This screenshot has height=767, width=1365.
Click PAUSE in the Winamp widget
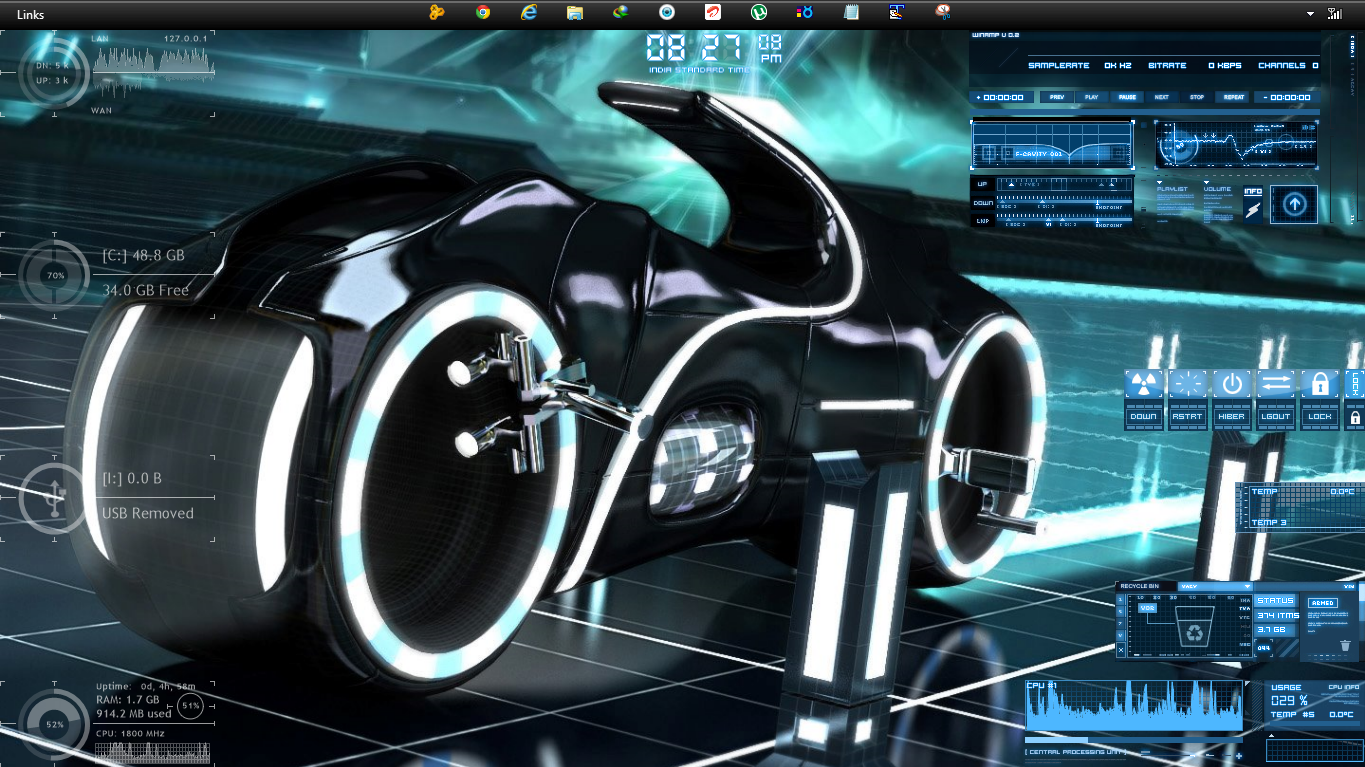coord(1126,97)
